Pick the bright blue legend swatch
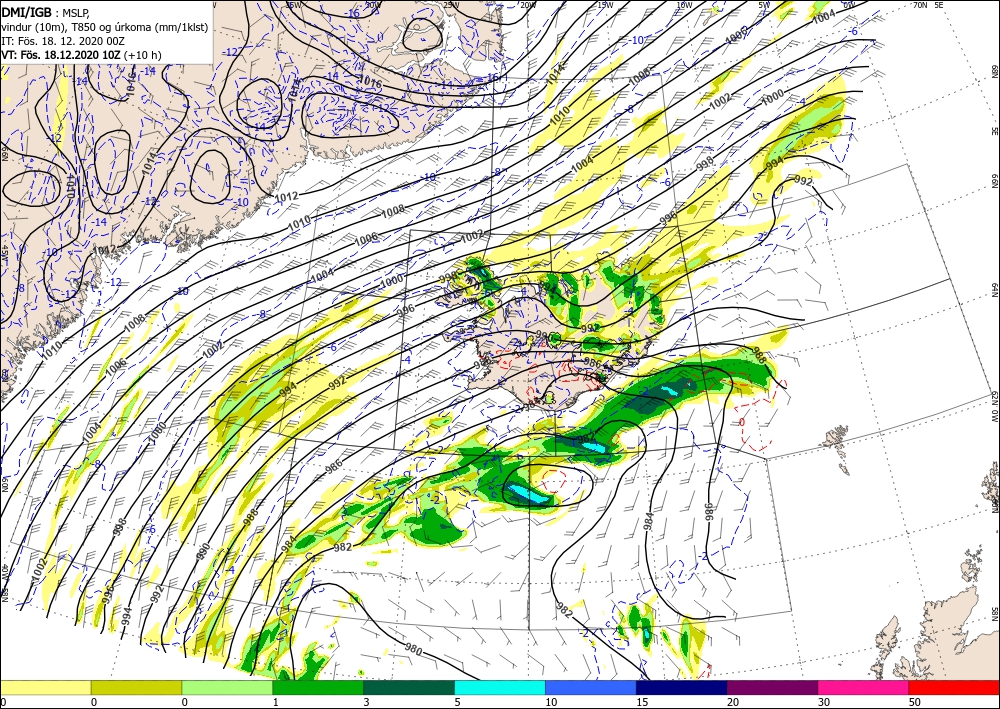The width and height of the screenshot is (1000, 709). (591, 687)
